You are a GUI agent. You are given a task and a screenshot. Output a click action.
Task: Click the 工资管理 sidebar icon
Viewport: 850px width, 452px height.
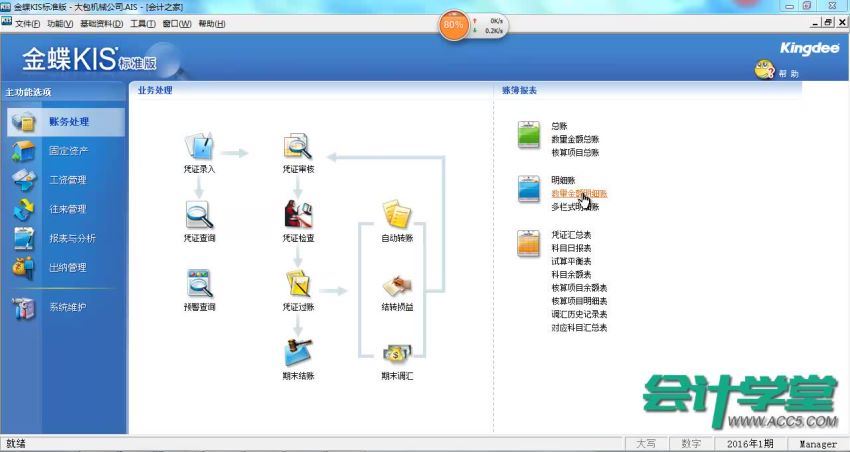pyautogui.click(x=24, y=180)
